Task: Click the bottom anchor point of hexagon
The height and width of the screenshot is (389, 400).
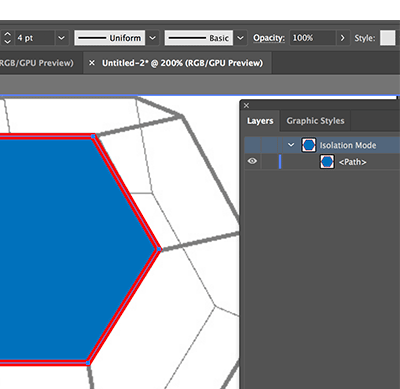Action: click(88, 363)
